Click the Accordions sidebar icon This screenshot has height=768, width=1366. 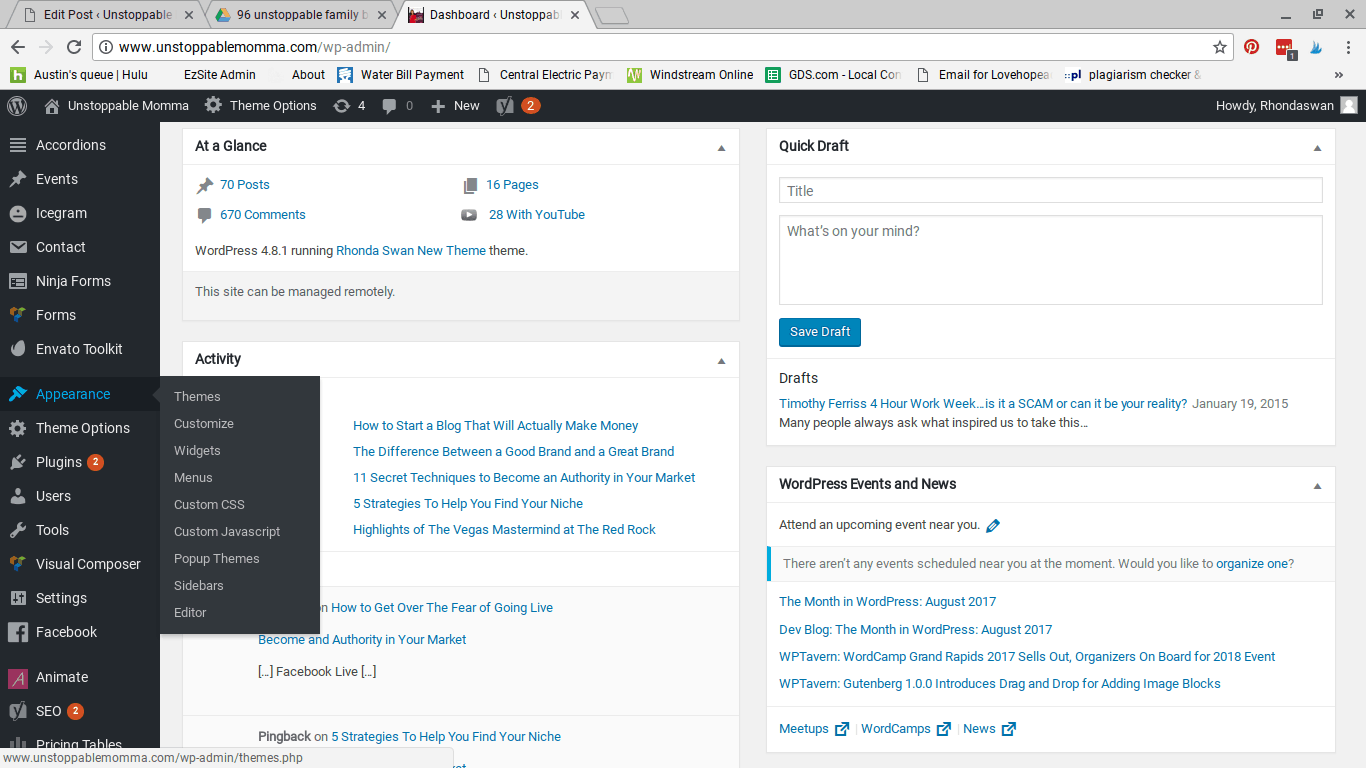[x=17, y=145]
